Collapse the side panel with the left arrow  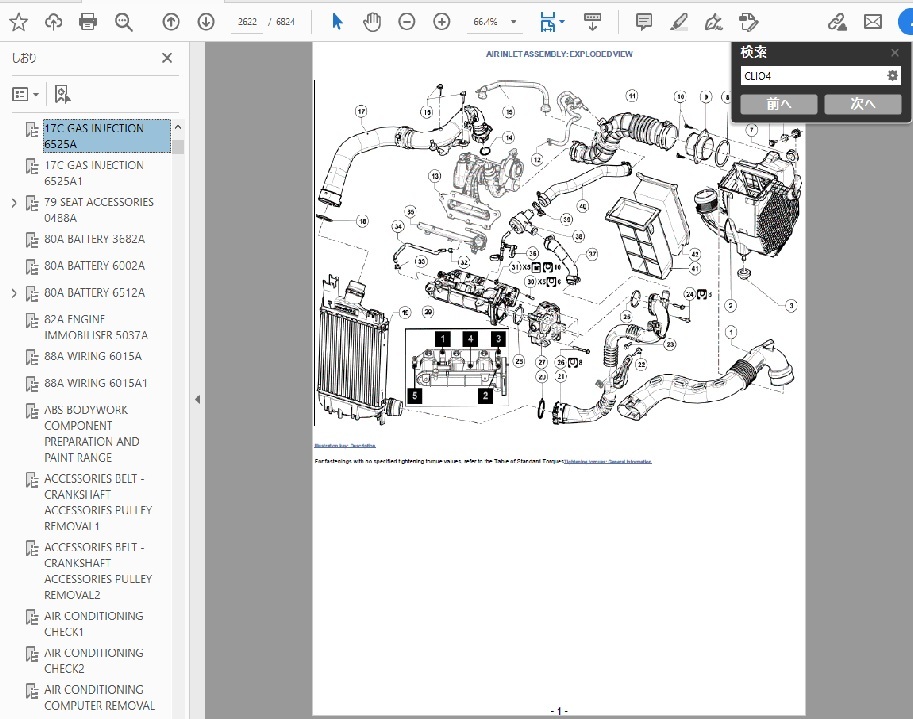tap(197, 399)
